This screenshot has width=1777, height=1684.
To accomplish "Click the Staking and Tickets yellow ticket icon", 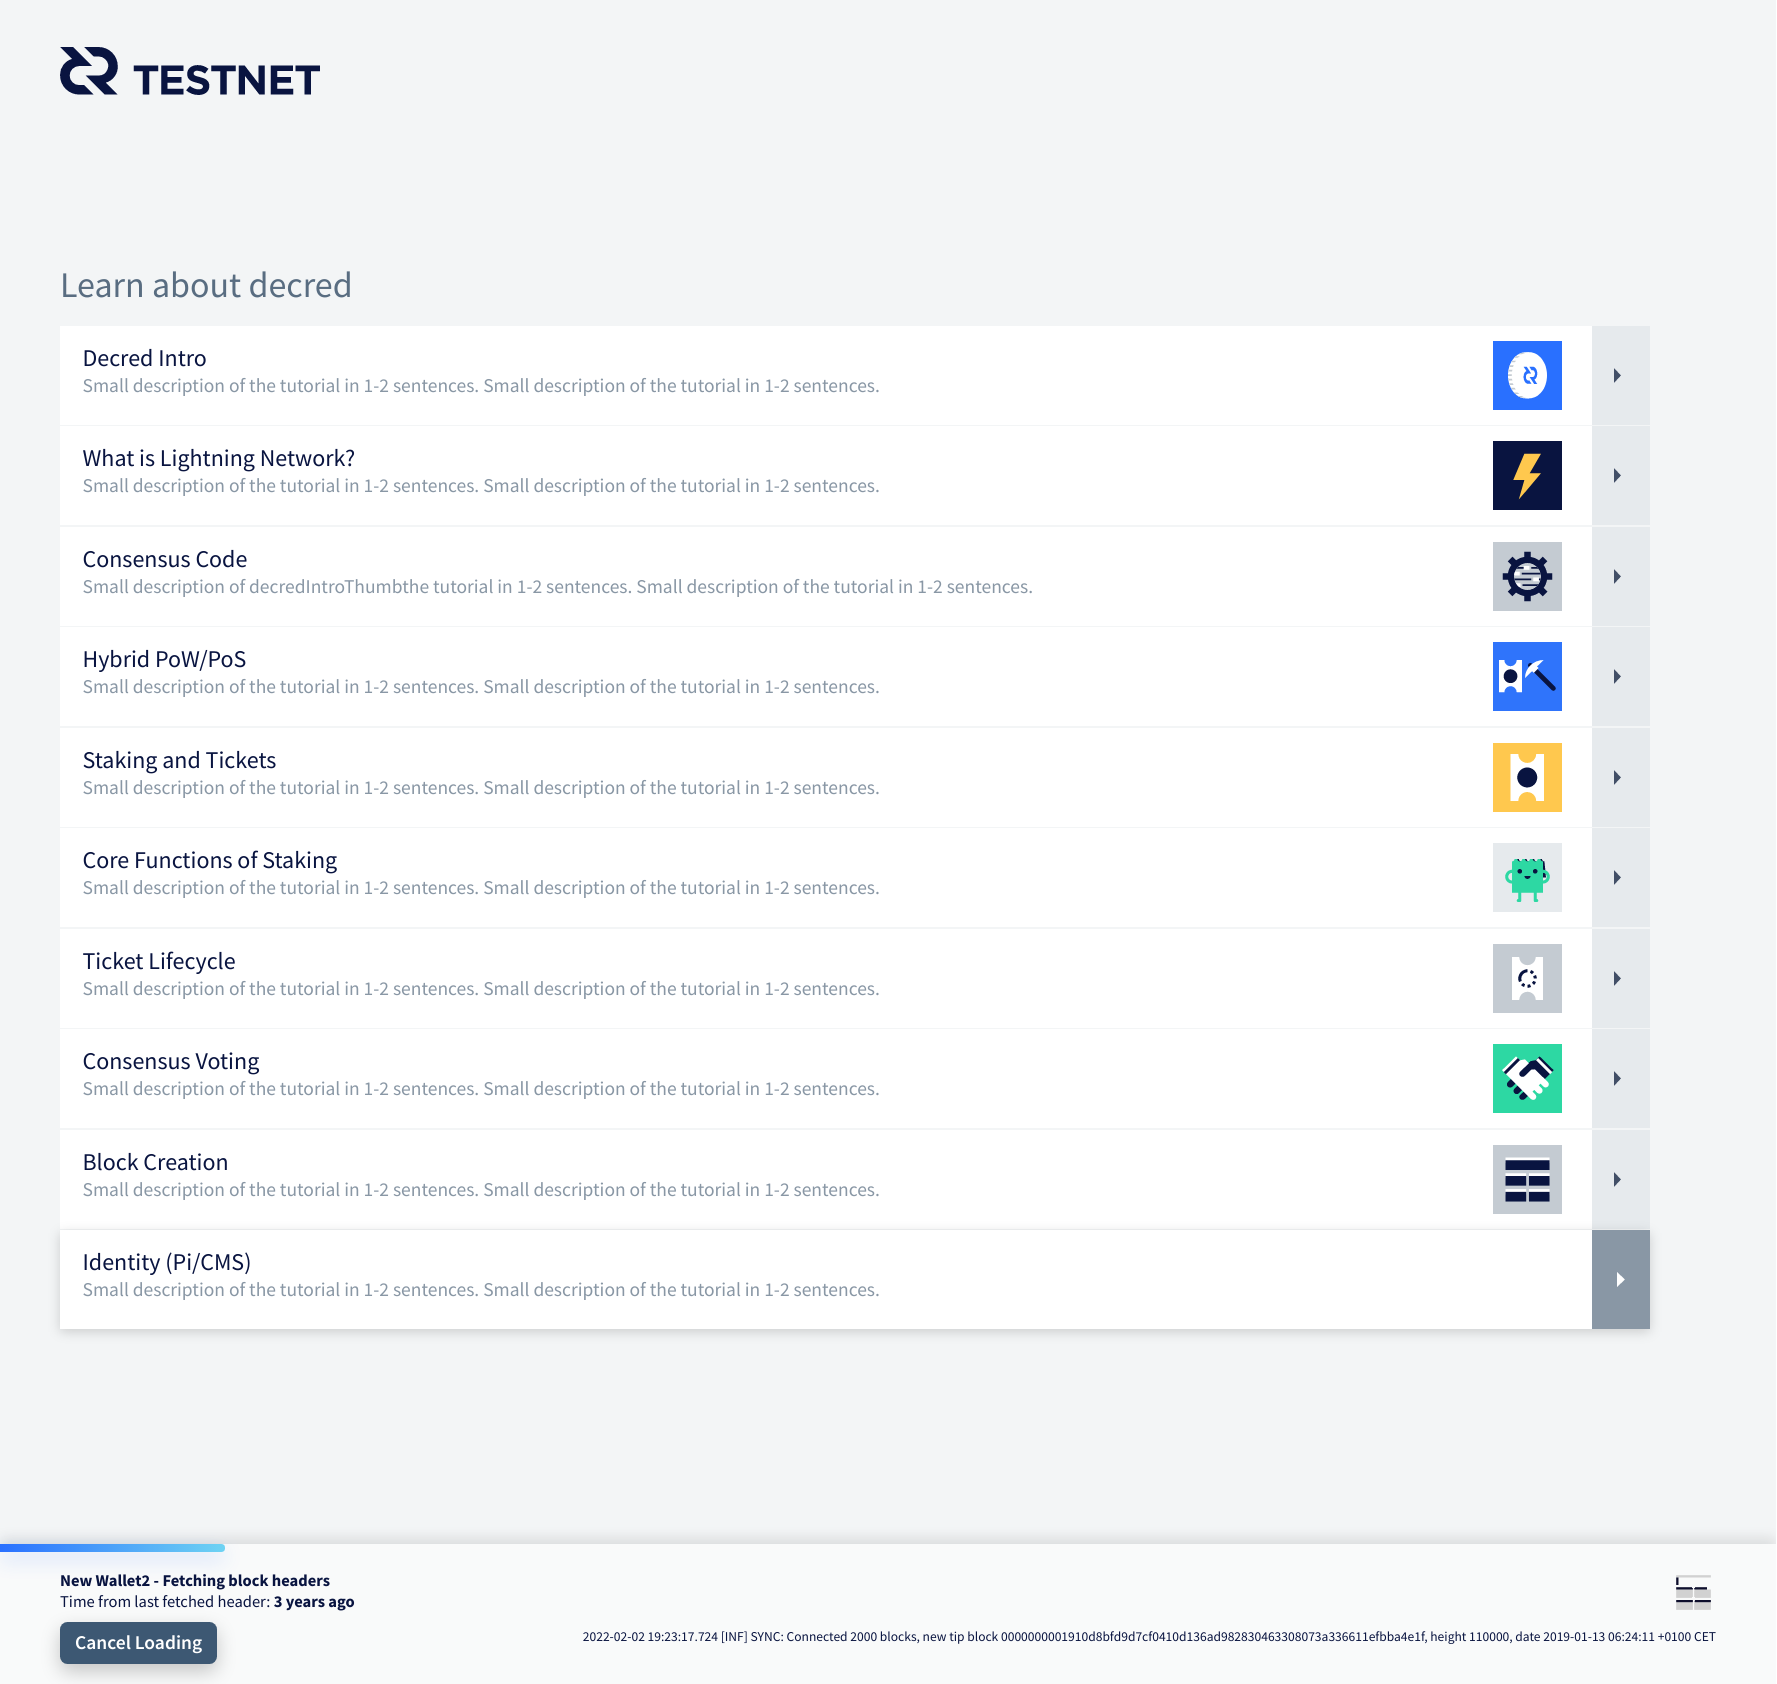I will click(1527, 777).
